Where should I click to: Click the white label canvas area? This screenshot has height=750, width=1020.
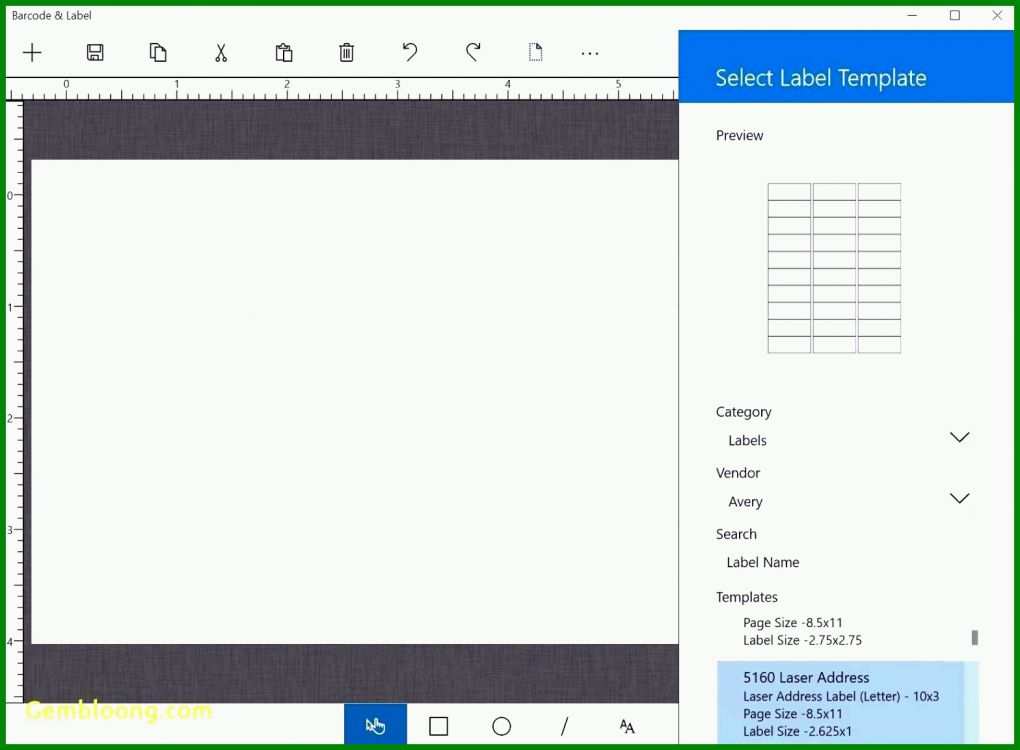(x=355, y=401)
